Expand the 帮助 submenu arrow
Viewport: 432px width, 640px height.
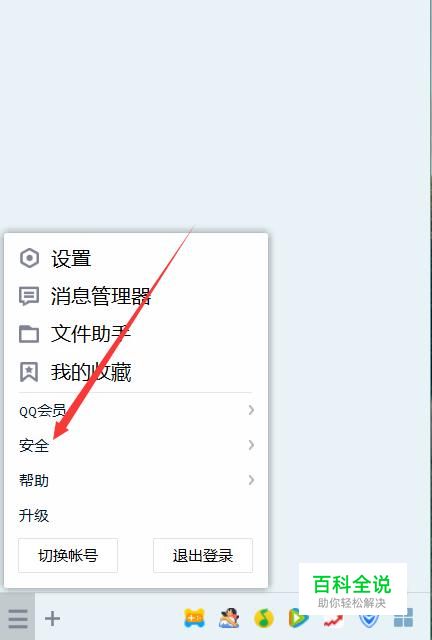tap(251, 480)
